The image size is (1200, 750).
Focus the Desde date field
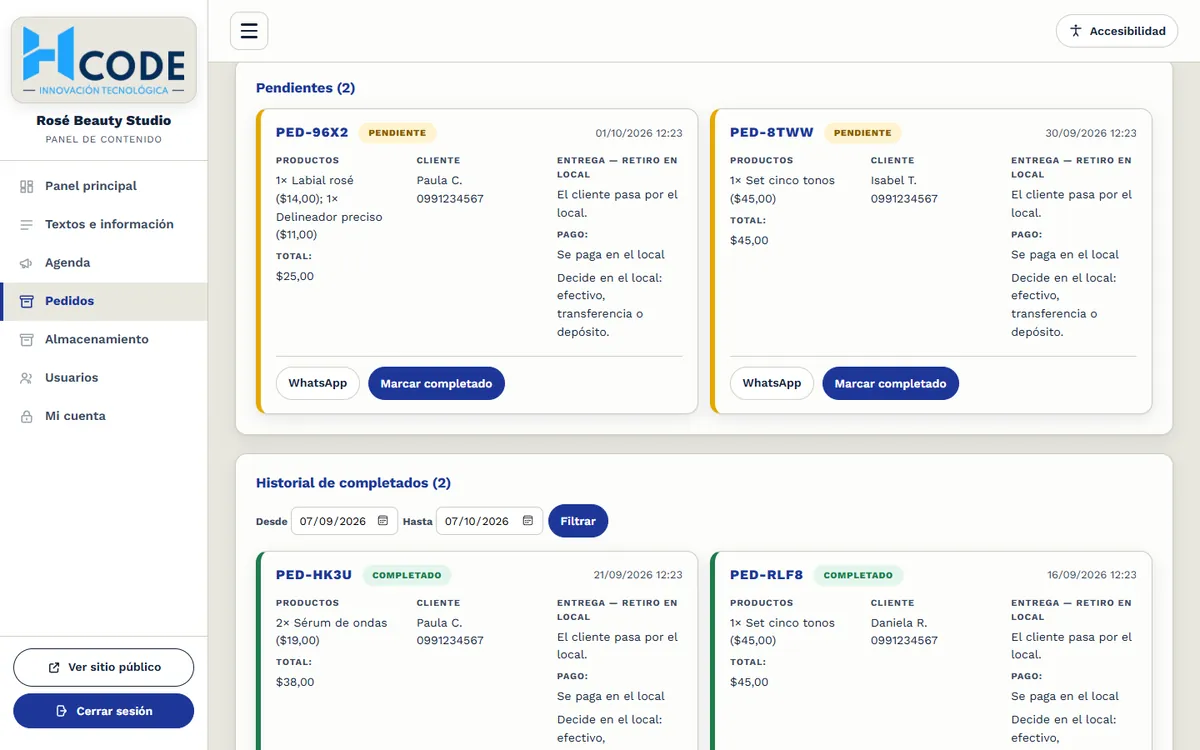coord(345,521)
